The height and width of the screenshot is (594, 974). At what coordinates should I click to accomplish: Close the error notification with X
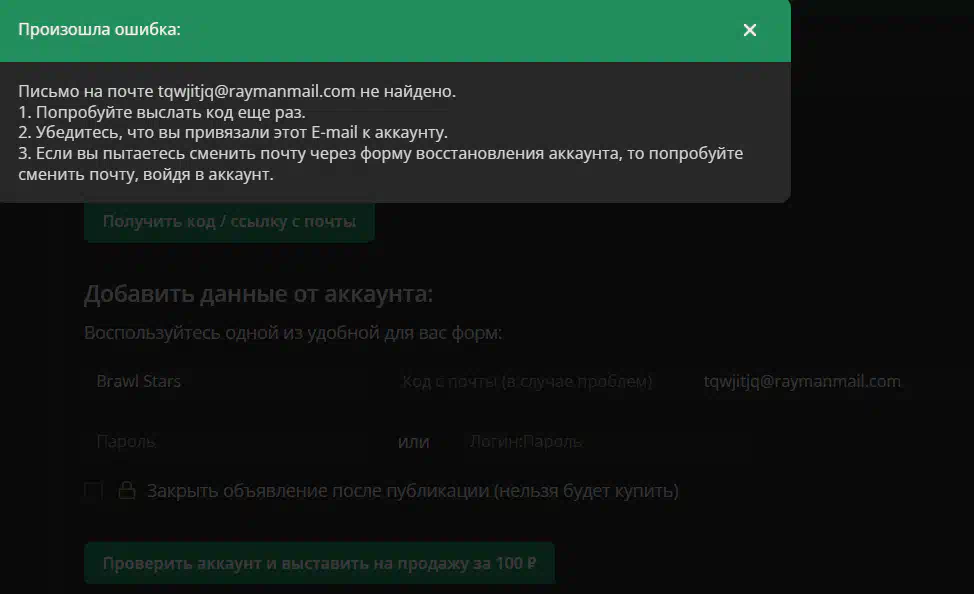pyautogui.click(x=750, y=30)
